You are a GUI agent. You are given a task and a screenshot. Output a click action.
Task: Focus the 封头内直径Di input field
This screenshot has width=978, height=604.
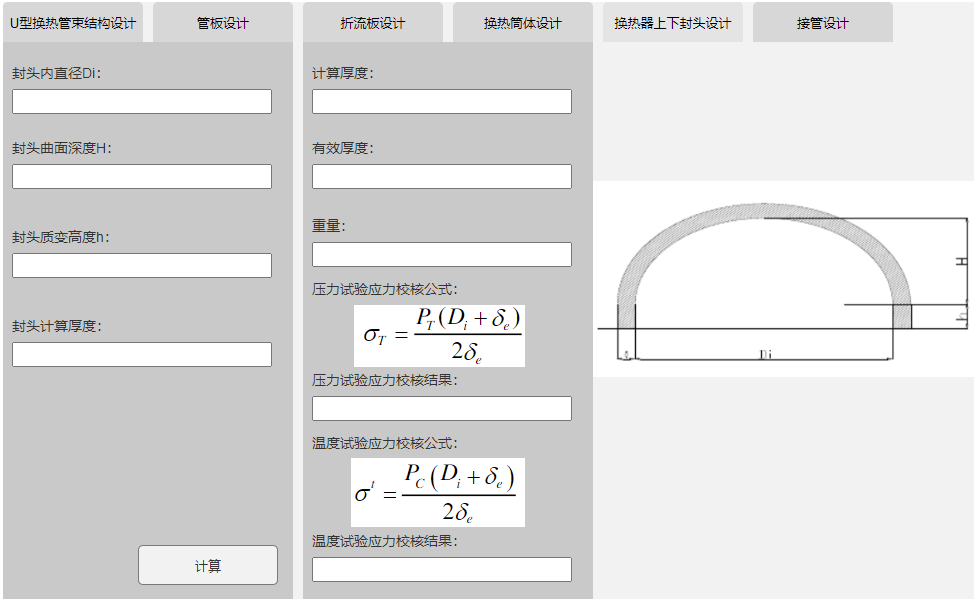(x=142, y=102)
